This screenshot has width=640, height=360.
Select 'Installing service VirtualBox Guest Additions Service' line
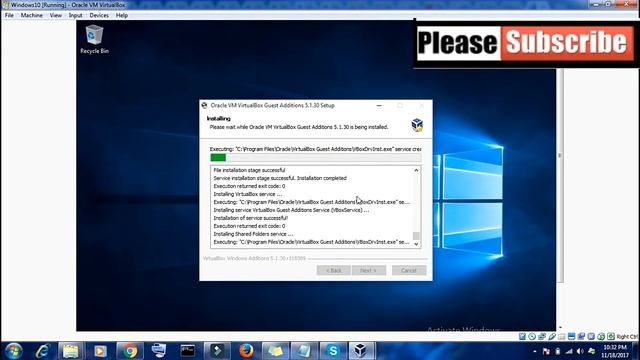[291, 210]
